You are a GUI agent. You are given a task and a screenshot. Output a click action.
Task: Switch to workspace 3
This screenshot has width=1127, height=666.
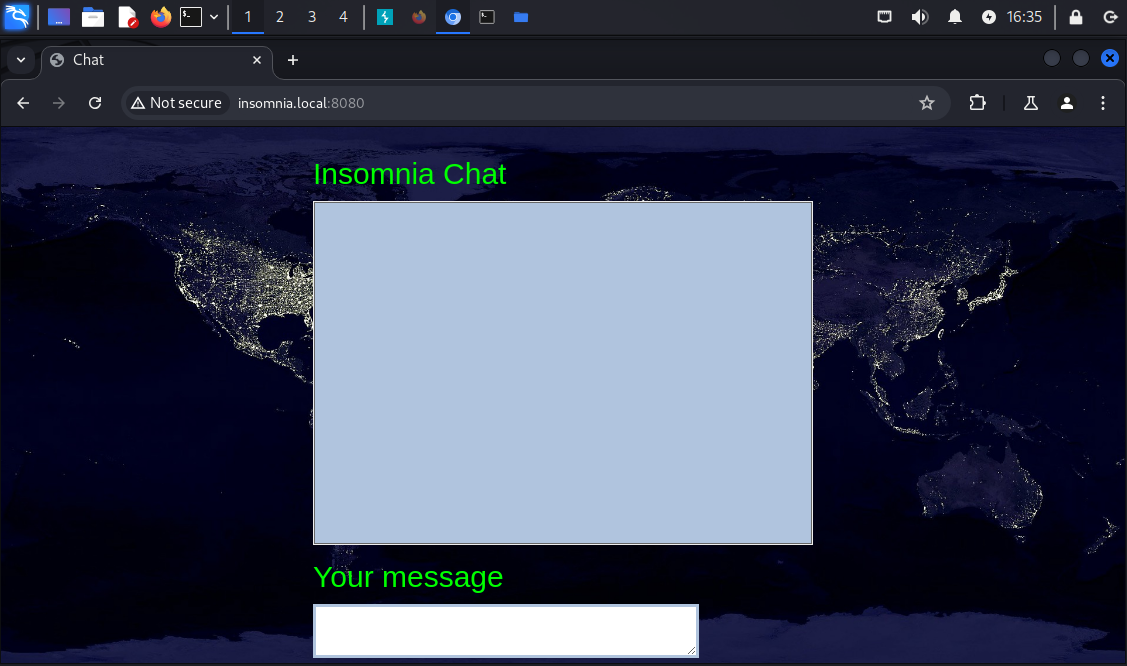tap(311, 17)
